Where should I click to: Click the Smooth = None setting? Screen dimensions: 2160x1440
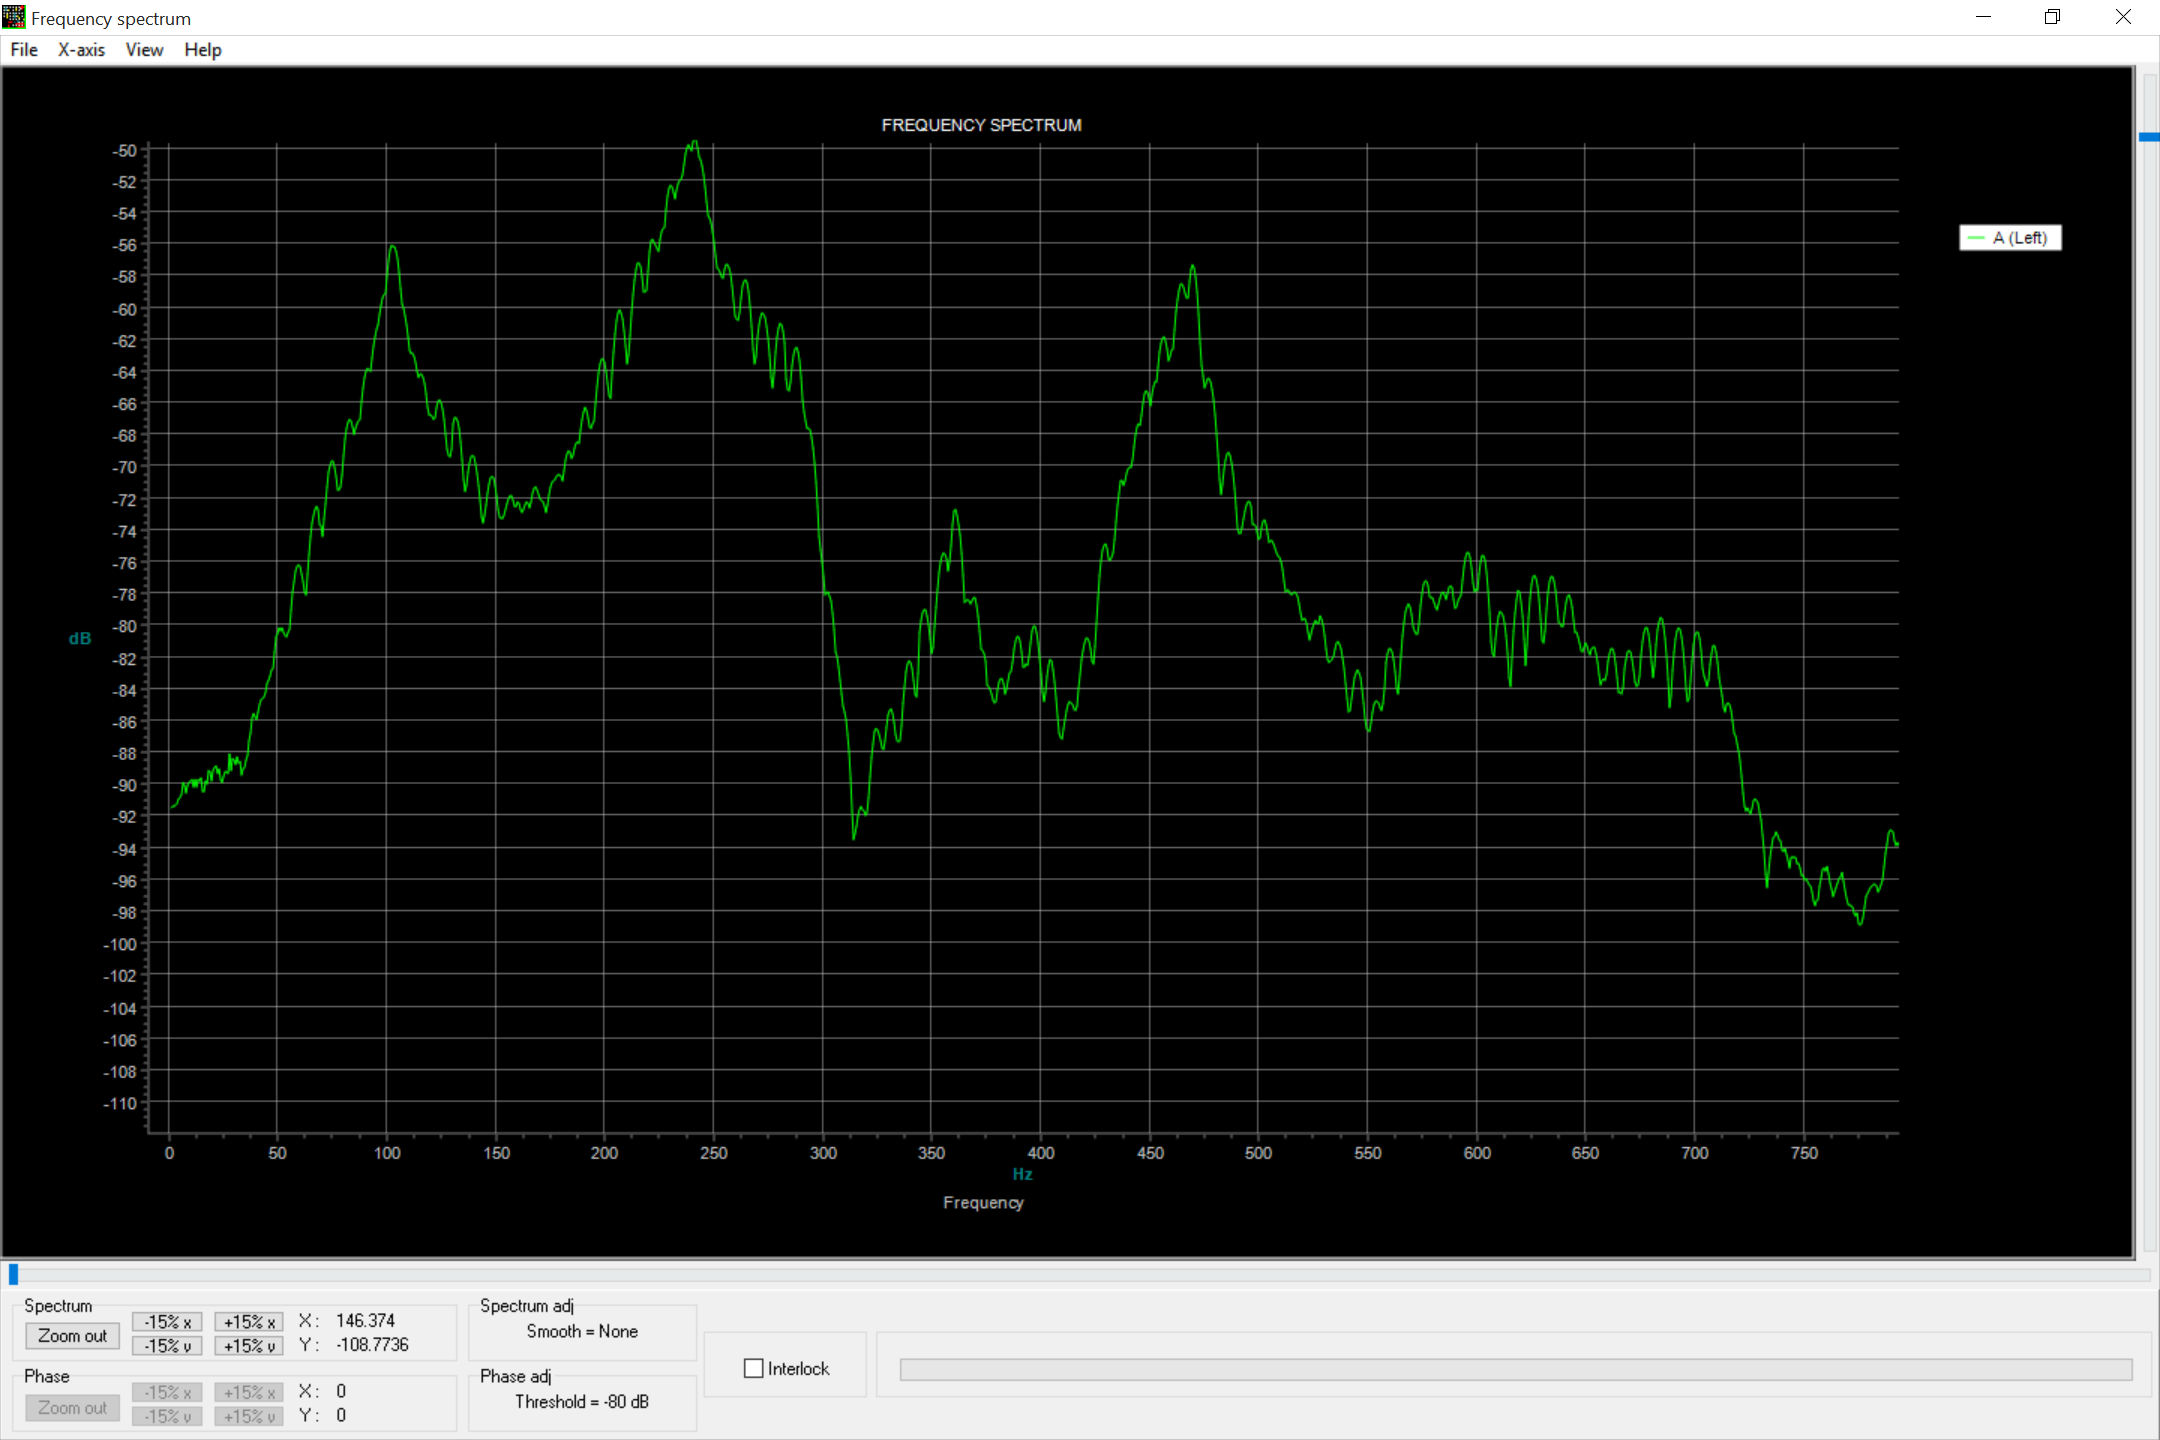[x=582, y=1332]
